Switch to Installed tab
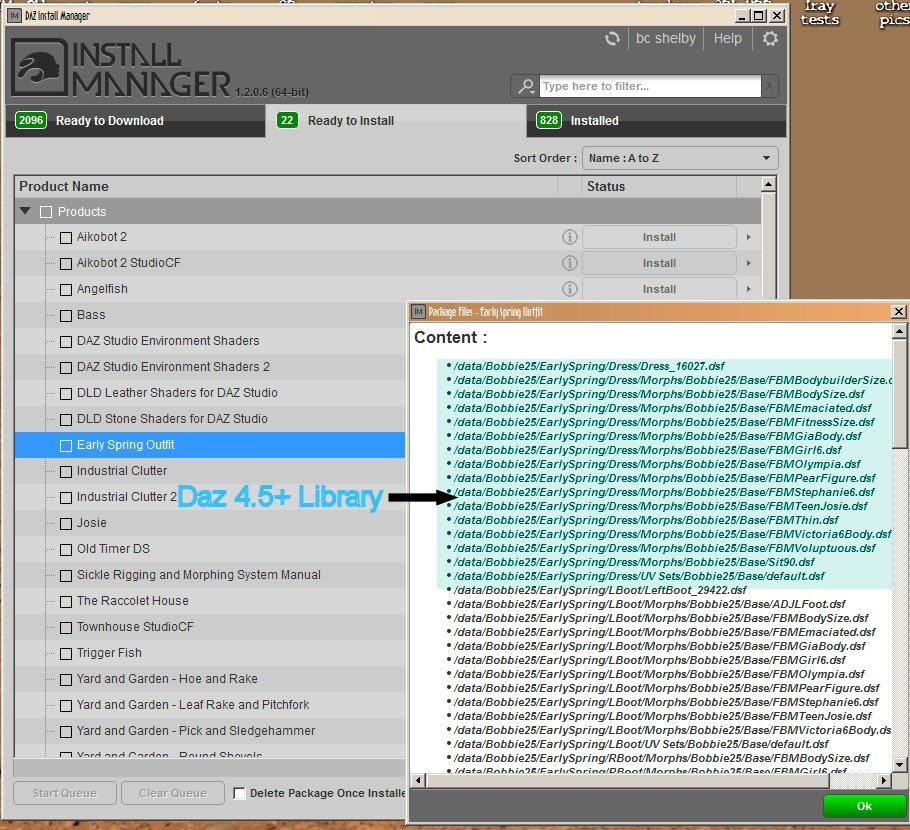Screen dimensions: 910x830 [x=656, y=121]
